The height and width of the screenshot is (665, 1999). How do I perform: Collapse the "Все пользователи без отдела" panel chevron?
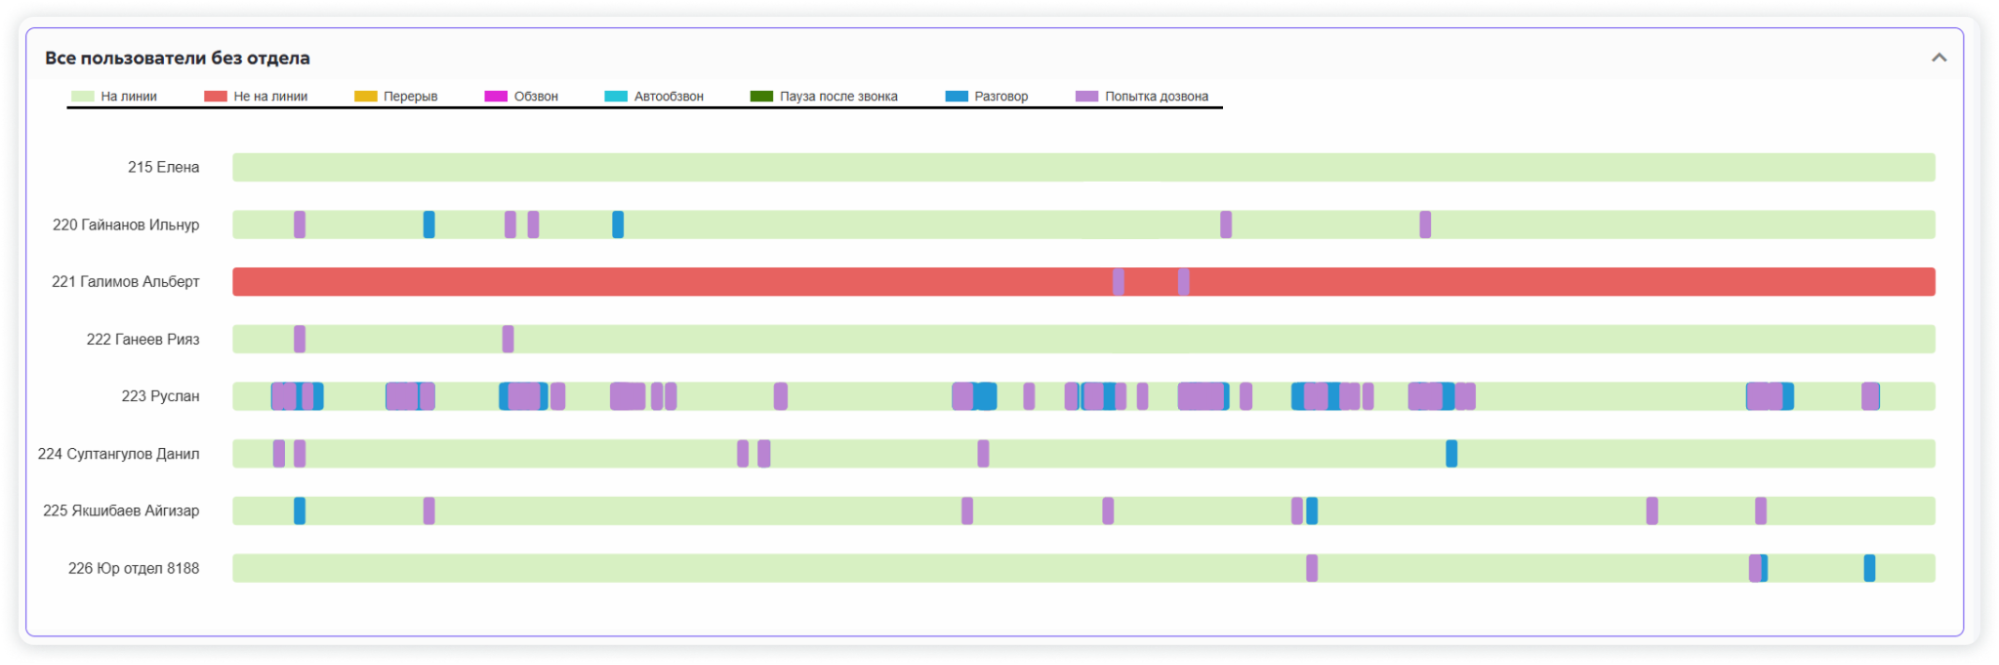click(x=1938, y=58)
